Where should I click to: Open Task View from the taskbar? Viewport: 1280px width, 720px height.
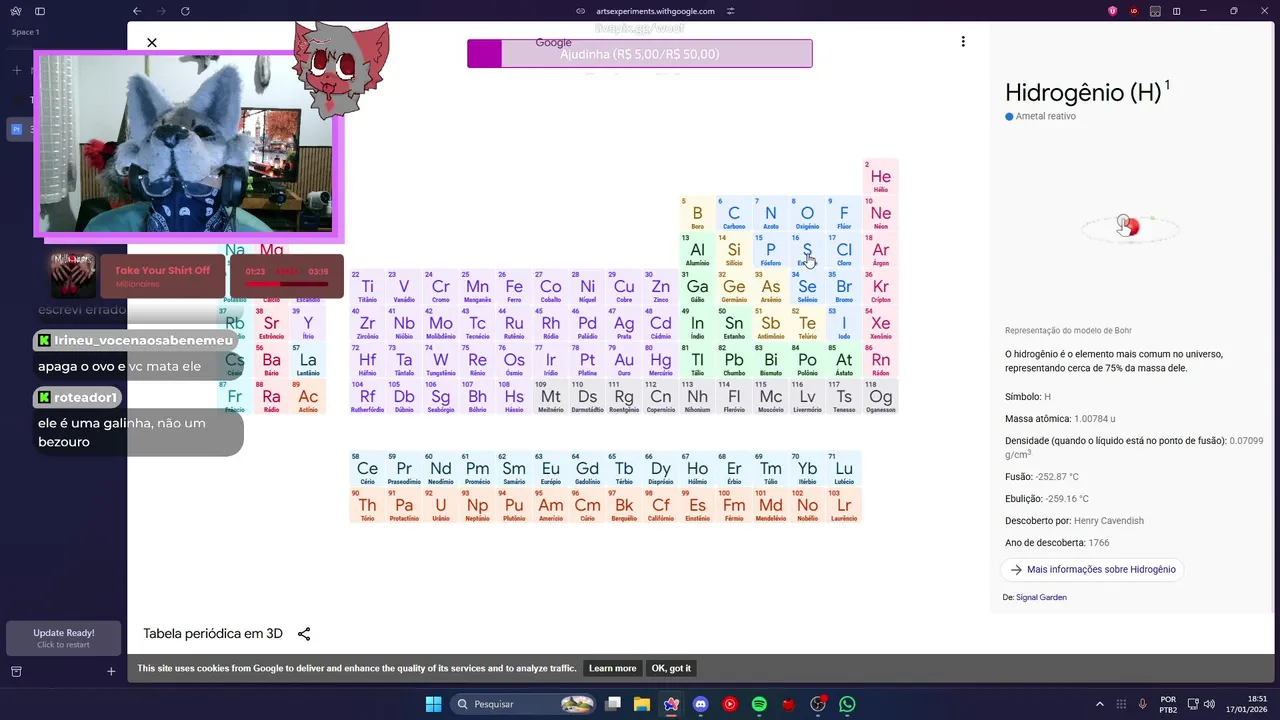(x=613, y=704)
